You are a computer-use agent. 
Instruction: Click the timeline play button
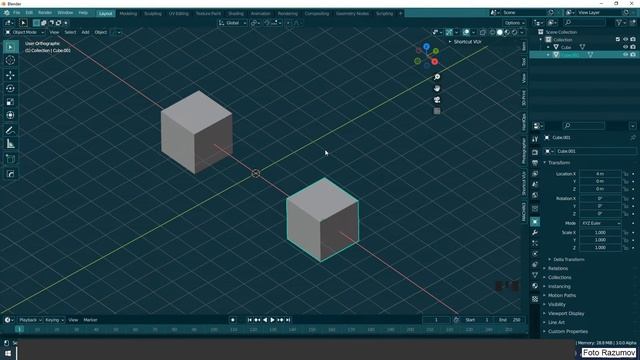tap(272, 320)
